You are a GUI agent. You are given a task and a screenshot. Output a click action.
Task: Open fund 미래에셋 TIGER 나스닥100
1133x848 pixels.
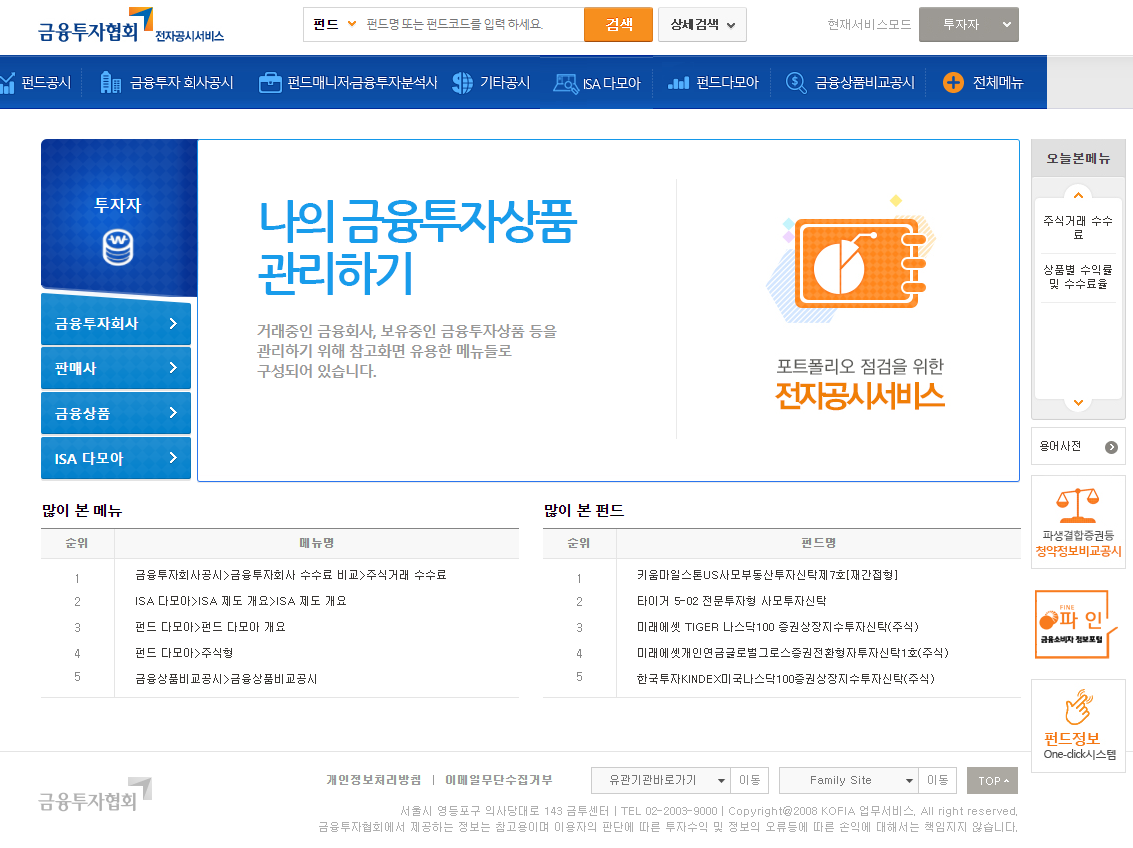pos(777,627)
